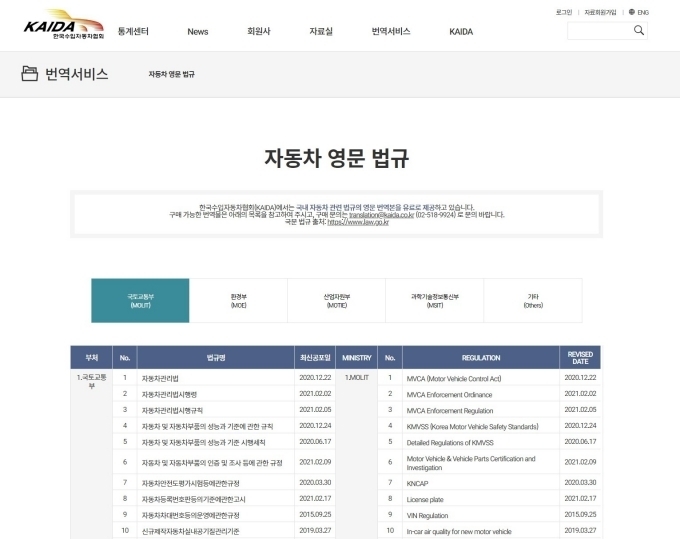Click the License plate regulation entry
This screenshot has width=680, height=539.
point(425,500)
